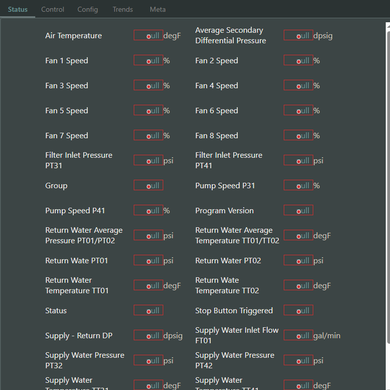Screen dimensions: 390x390
Task: Click Supply Water Inlet Flow FT01 value
Action: click(x=298, y=335)
